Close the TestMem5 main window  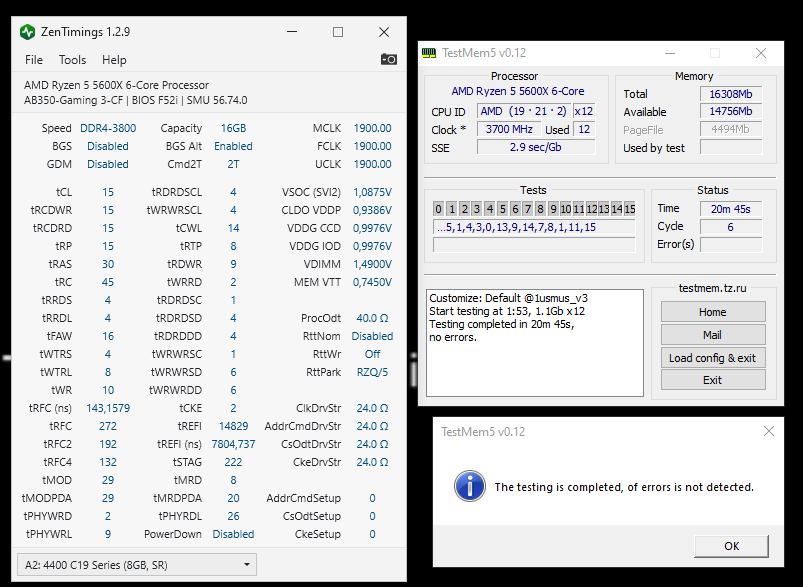click(x=761, y=53)
